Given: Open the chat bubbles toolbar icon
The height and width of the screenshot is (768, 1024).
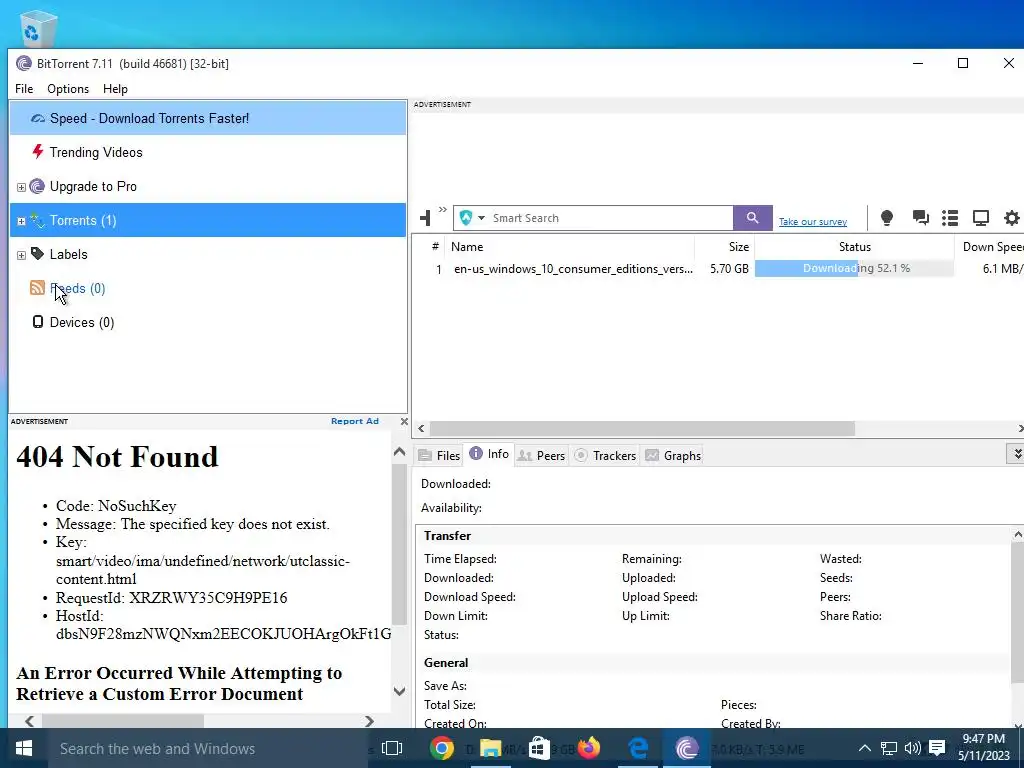Looking at the screenshot, I should click(920, 217).
